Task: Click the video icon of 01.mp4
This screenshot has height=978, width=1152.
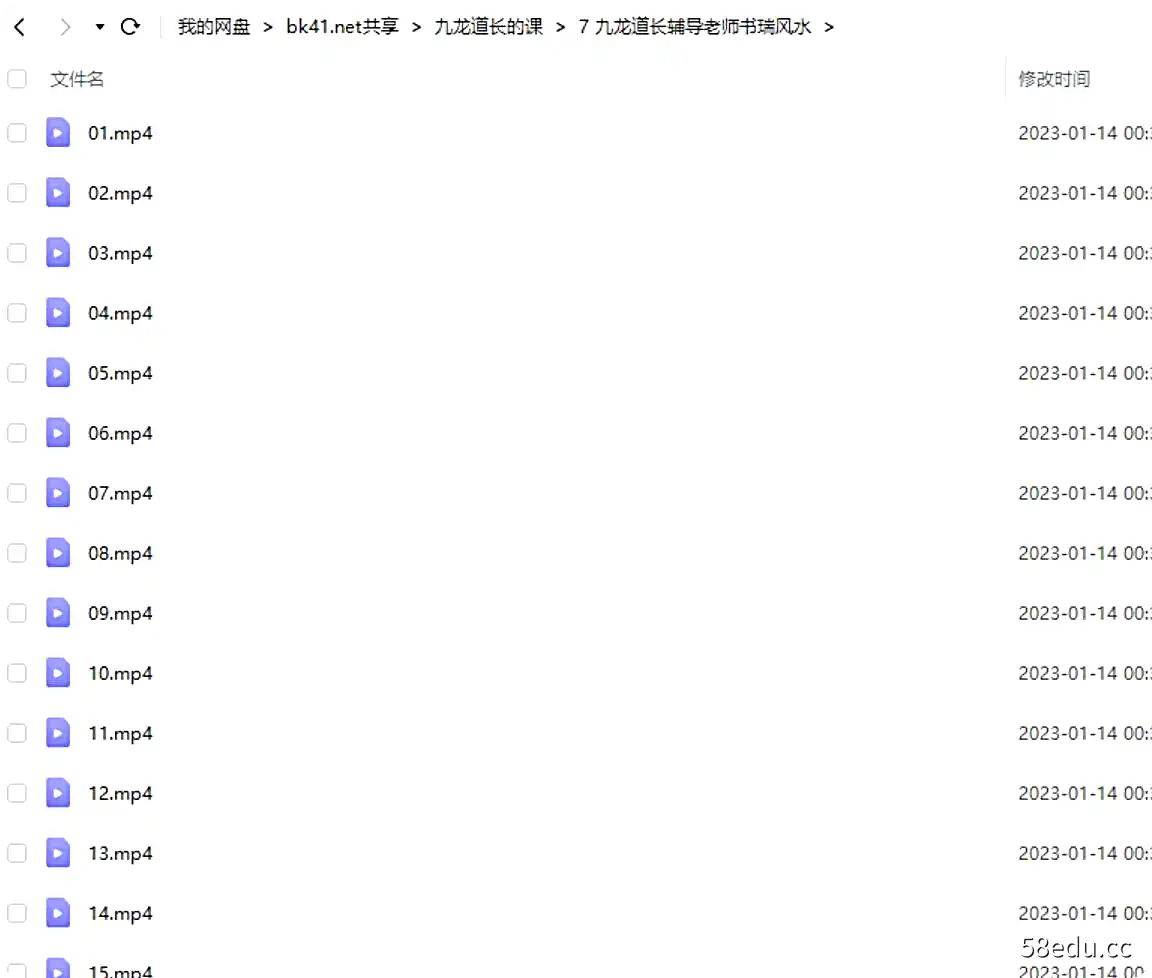Action: [58, 133]
